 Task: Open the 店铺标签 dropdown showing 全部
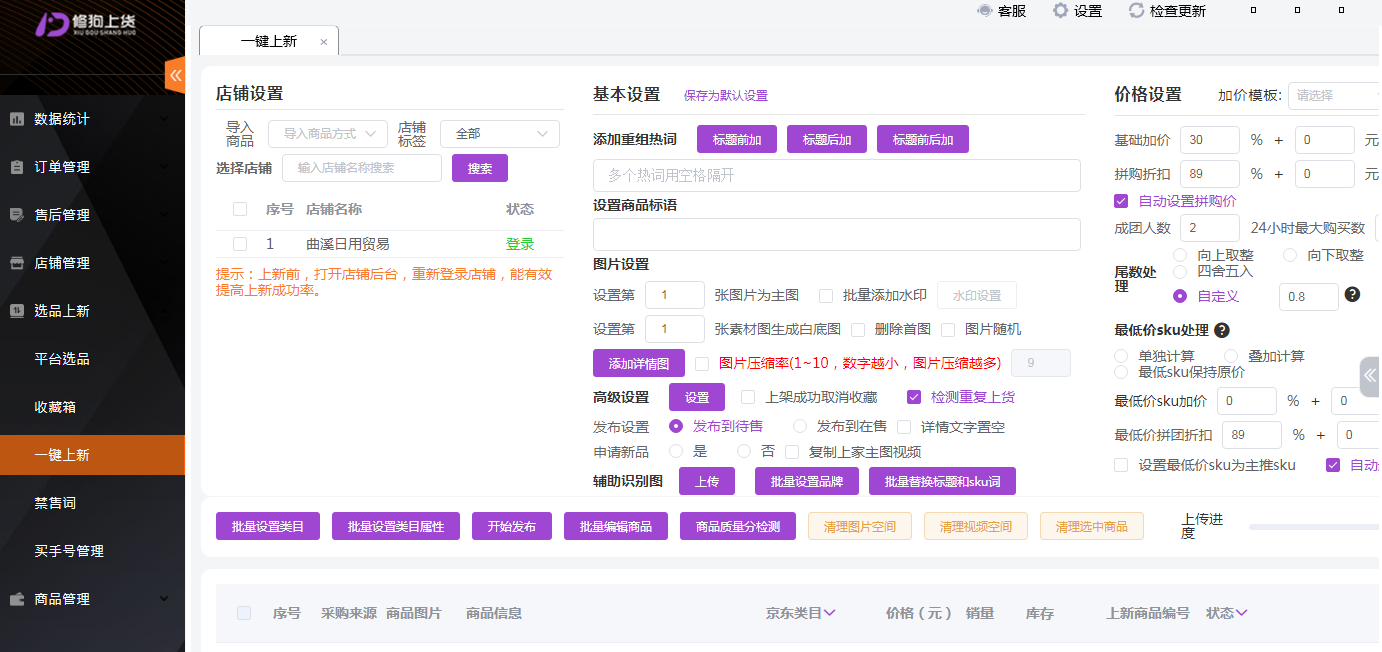click(499, 134)
